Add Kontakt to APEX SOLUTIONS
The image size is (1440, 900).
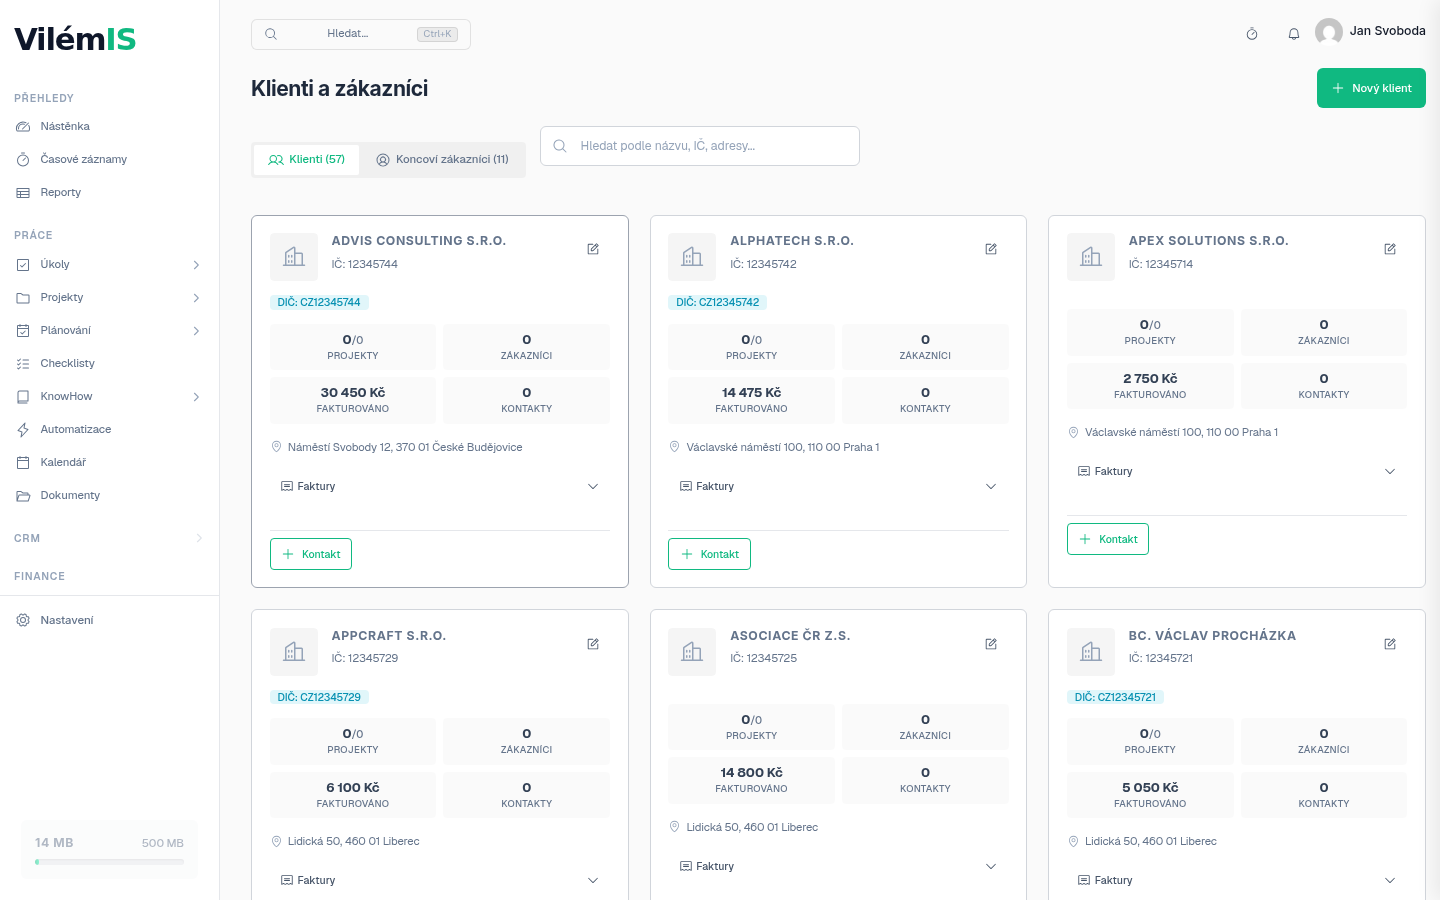(1108, 539)
